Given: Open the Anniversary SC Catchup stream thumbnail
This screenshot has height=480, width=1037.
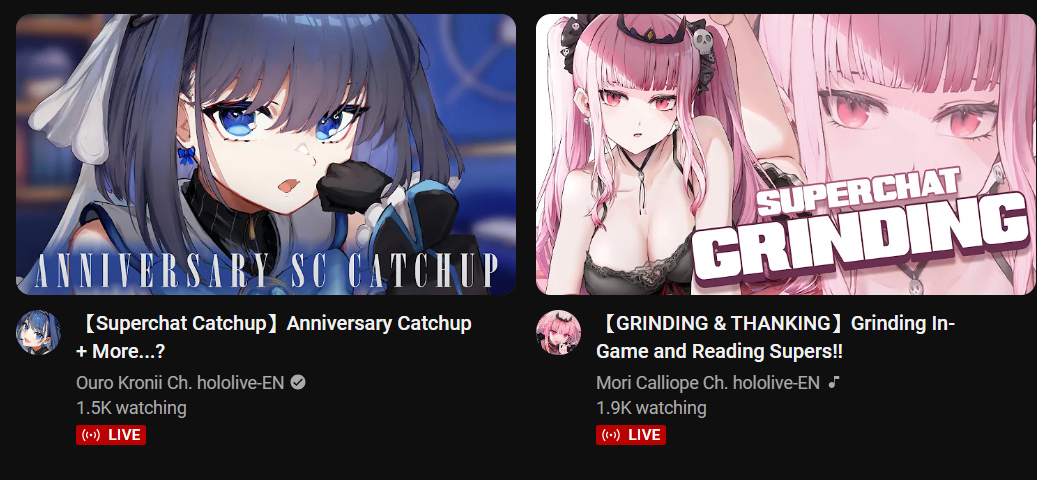Looking at the screenshot, I should (x=266, y=154).
